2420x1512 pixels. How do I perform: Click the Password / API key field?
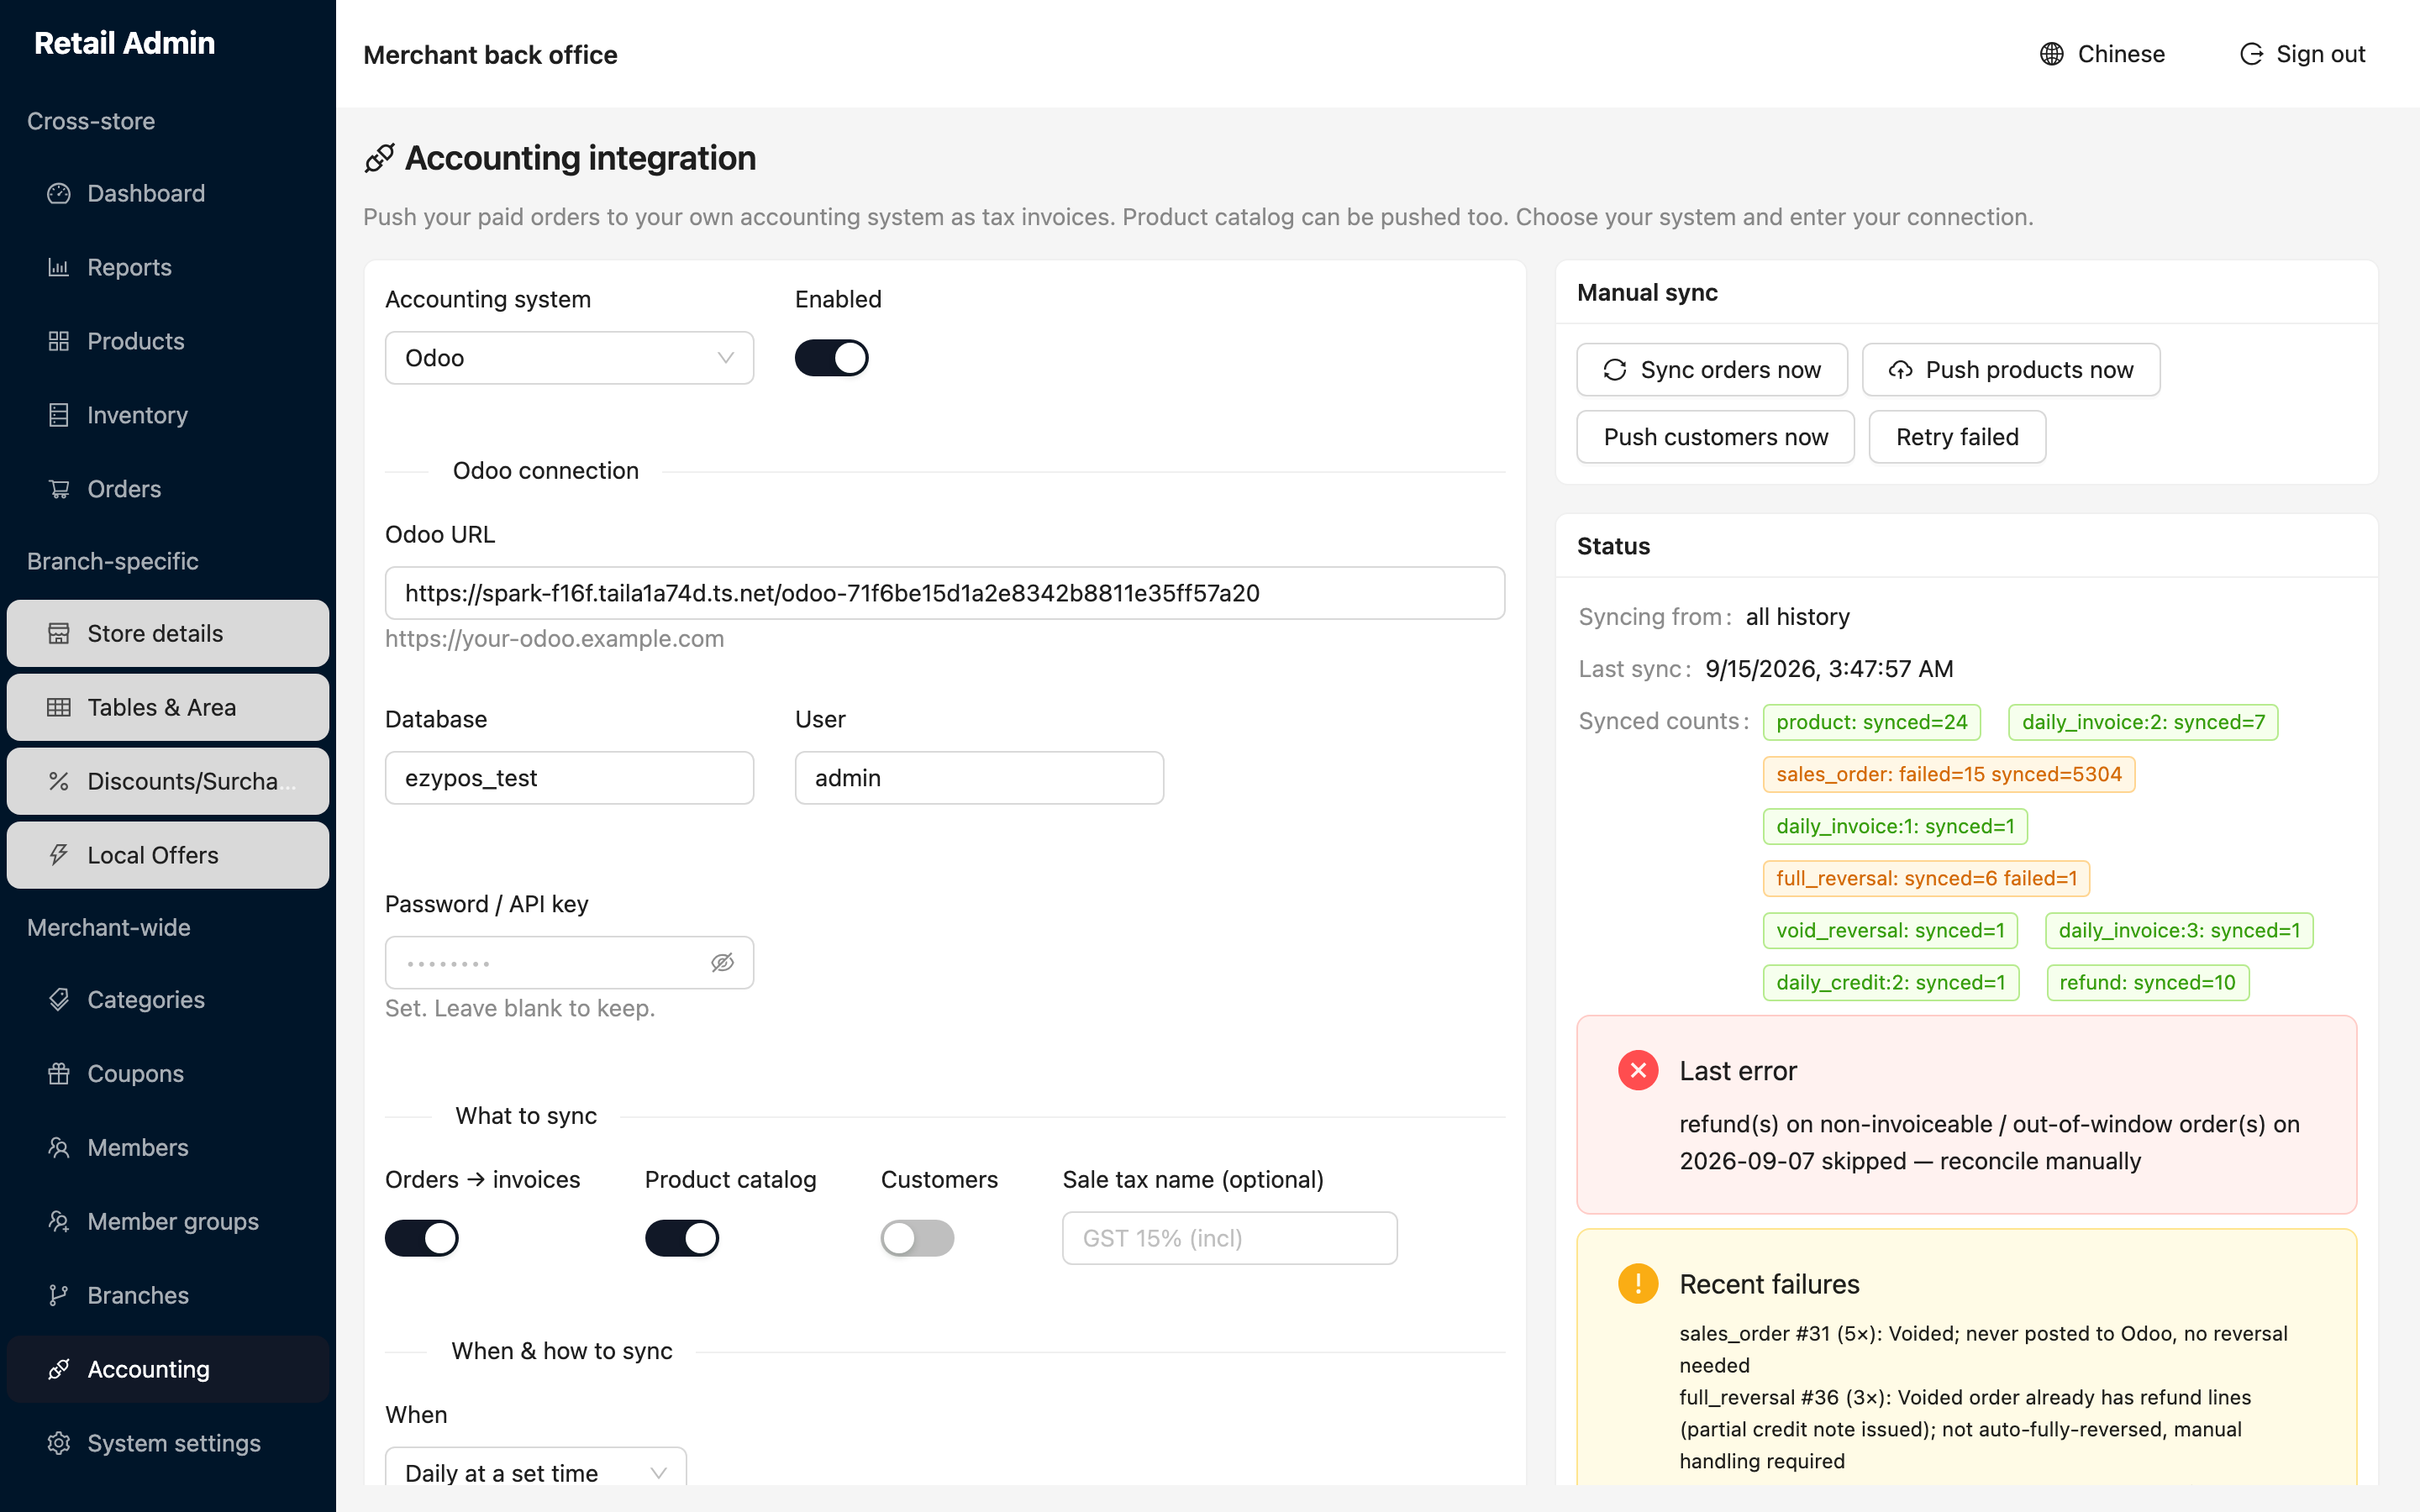point(569,962)
